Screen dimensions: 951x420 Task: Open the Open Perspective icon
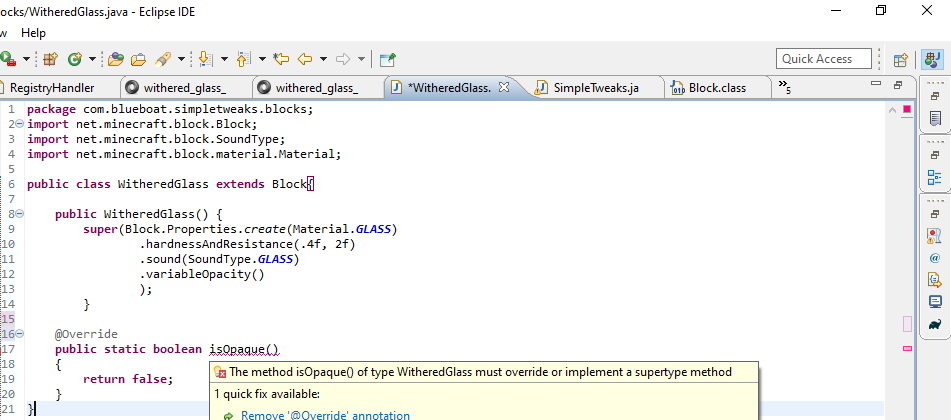(900, 59)
